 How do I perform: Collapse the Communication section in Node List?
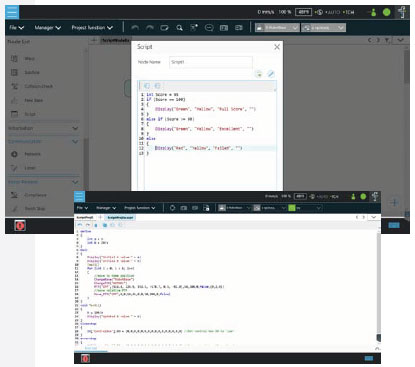(75, 141)
